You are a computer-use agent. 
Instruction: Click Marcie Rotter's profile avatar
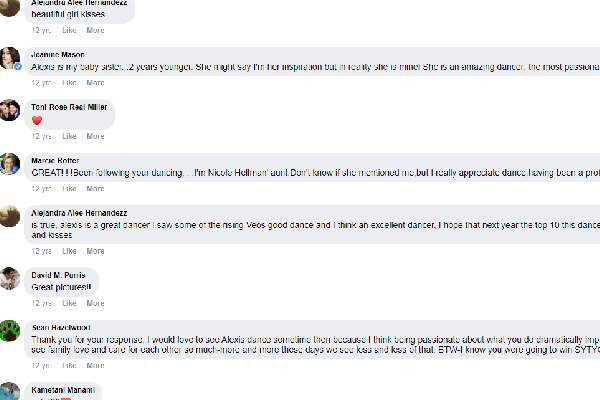(10, 163)
